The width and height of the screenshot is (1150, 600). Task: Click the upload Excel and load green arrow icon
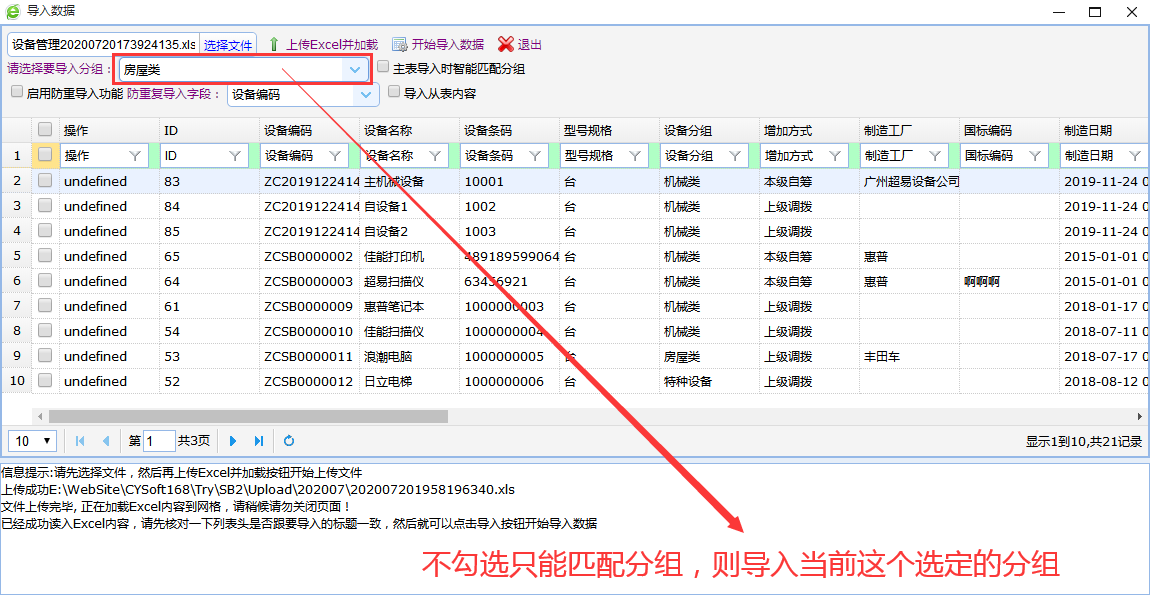274,44
